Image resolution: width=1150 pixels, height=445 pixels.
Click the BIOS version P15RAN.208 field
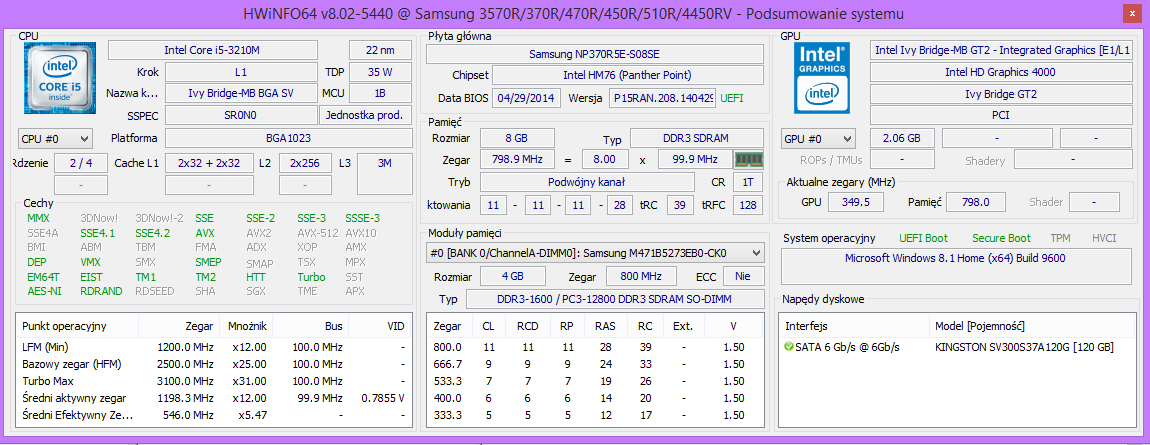coord(662,98)
